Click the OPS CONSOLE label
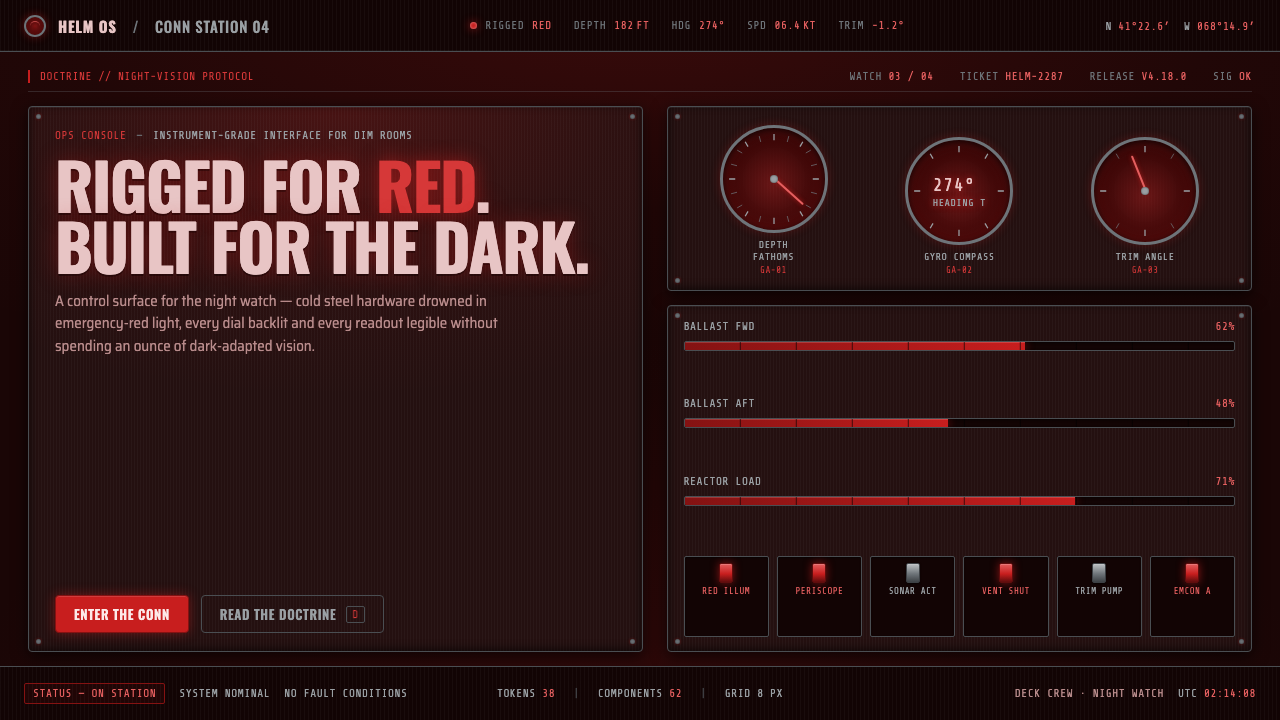 click(91, 135)
